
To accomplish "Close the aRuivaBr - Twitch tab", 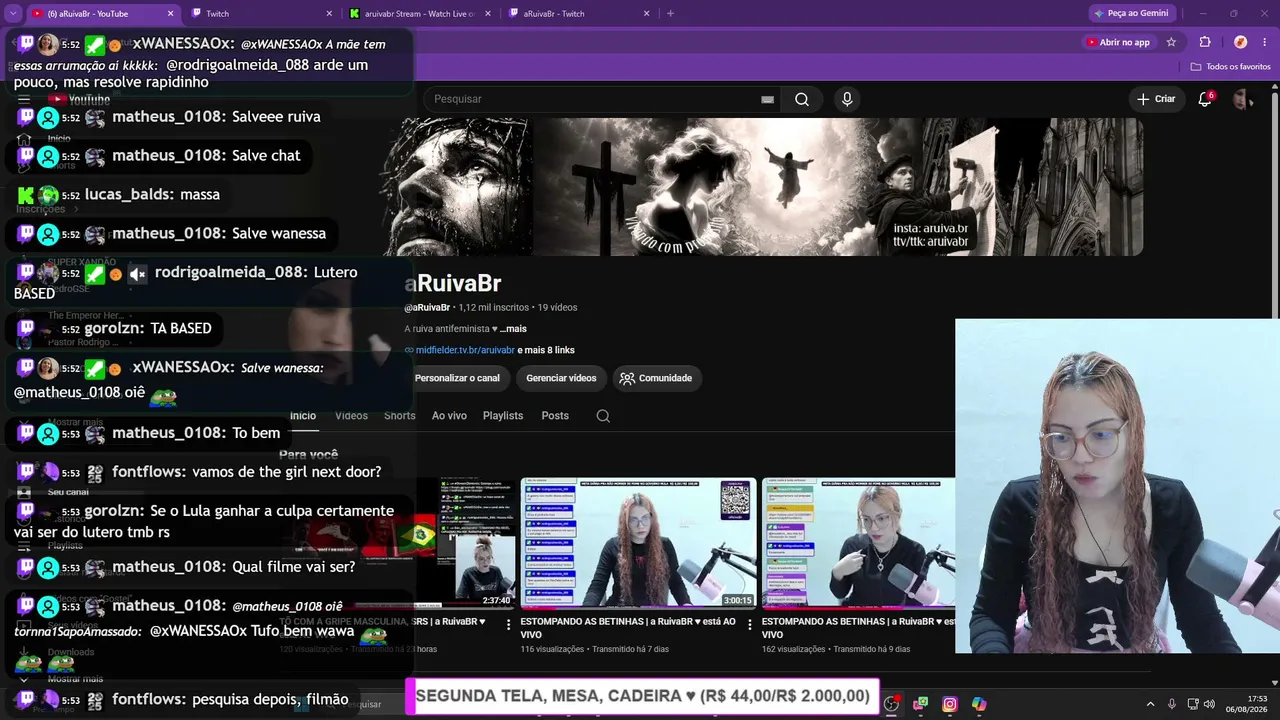I will [x=646, y=14].
